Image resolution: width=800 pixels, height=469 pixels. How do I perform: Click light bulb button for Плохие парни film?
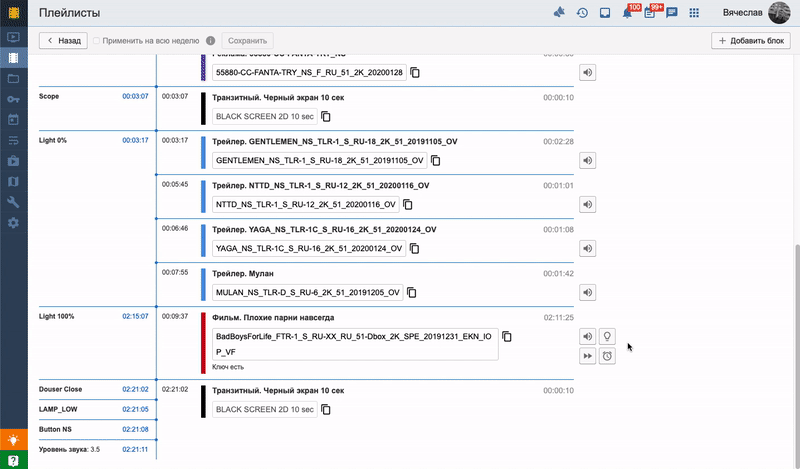coord(607,336)
